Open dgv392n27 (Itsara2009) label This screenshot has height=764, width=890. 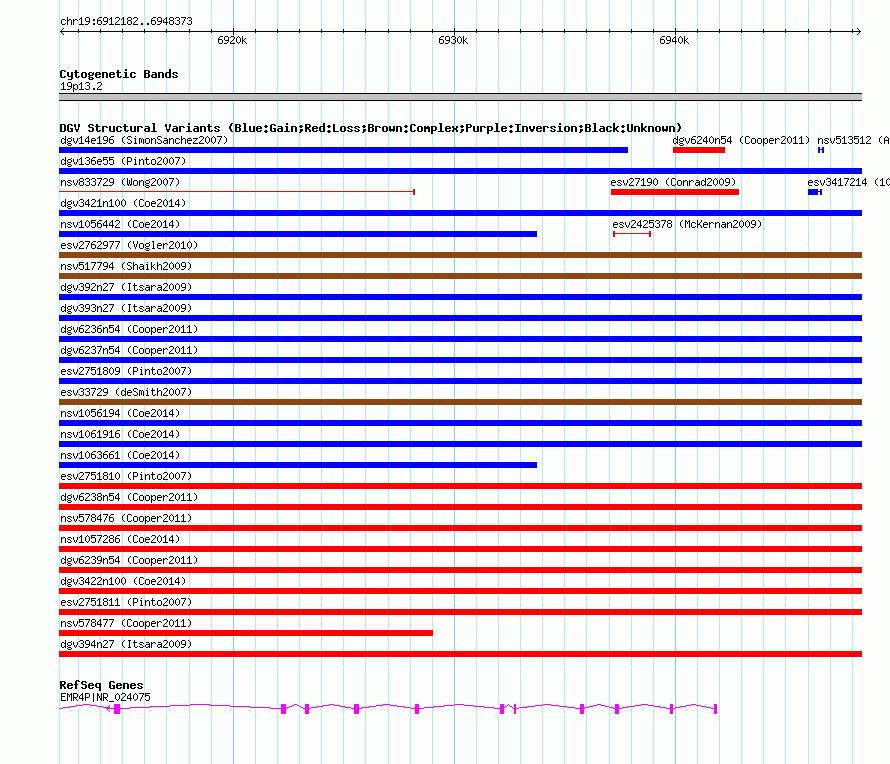click(126, 287)
